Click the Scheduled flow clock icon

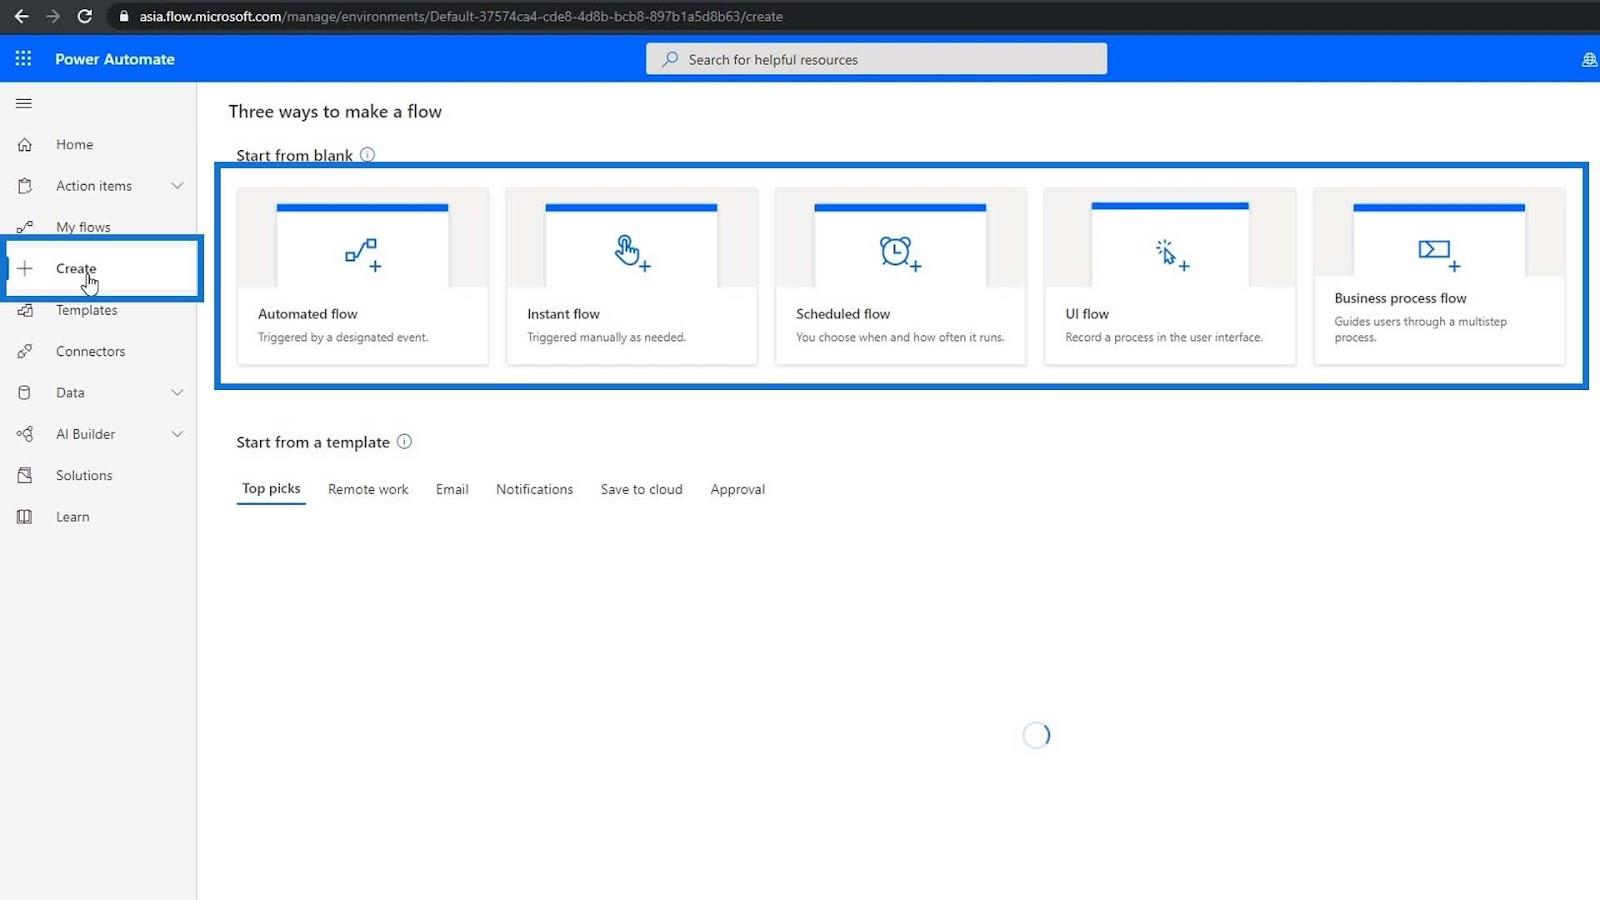[900, 253]
